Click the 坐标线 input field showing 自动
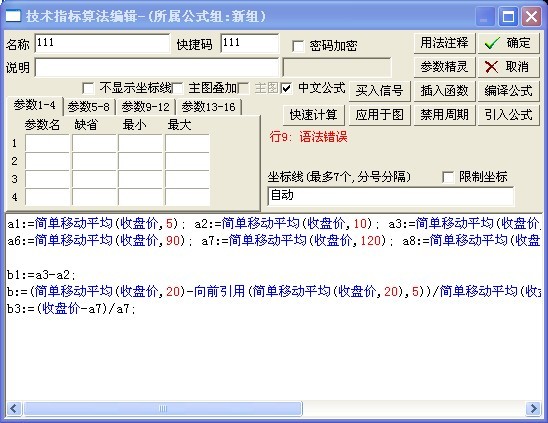Viewport: 548px width, 423px height. click(391, 196)
